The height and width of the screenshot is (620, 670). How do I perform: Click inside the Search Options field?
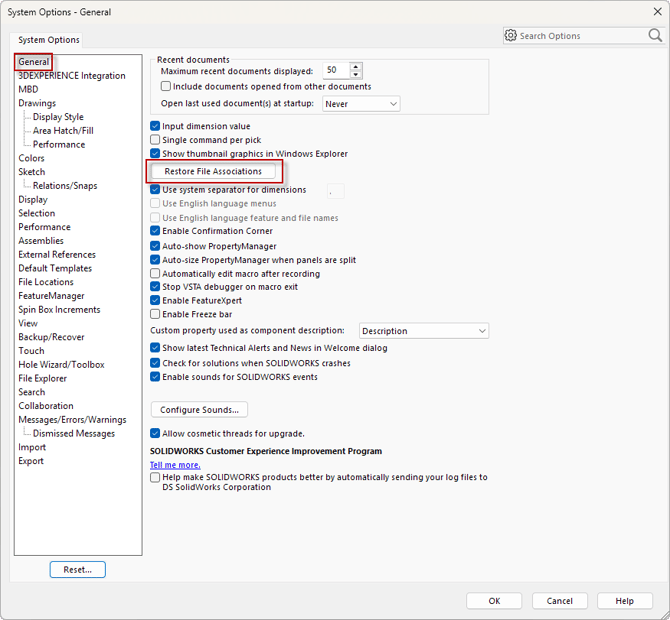(x=580, y=36)
